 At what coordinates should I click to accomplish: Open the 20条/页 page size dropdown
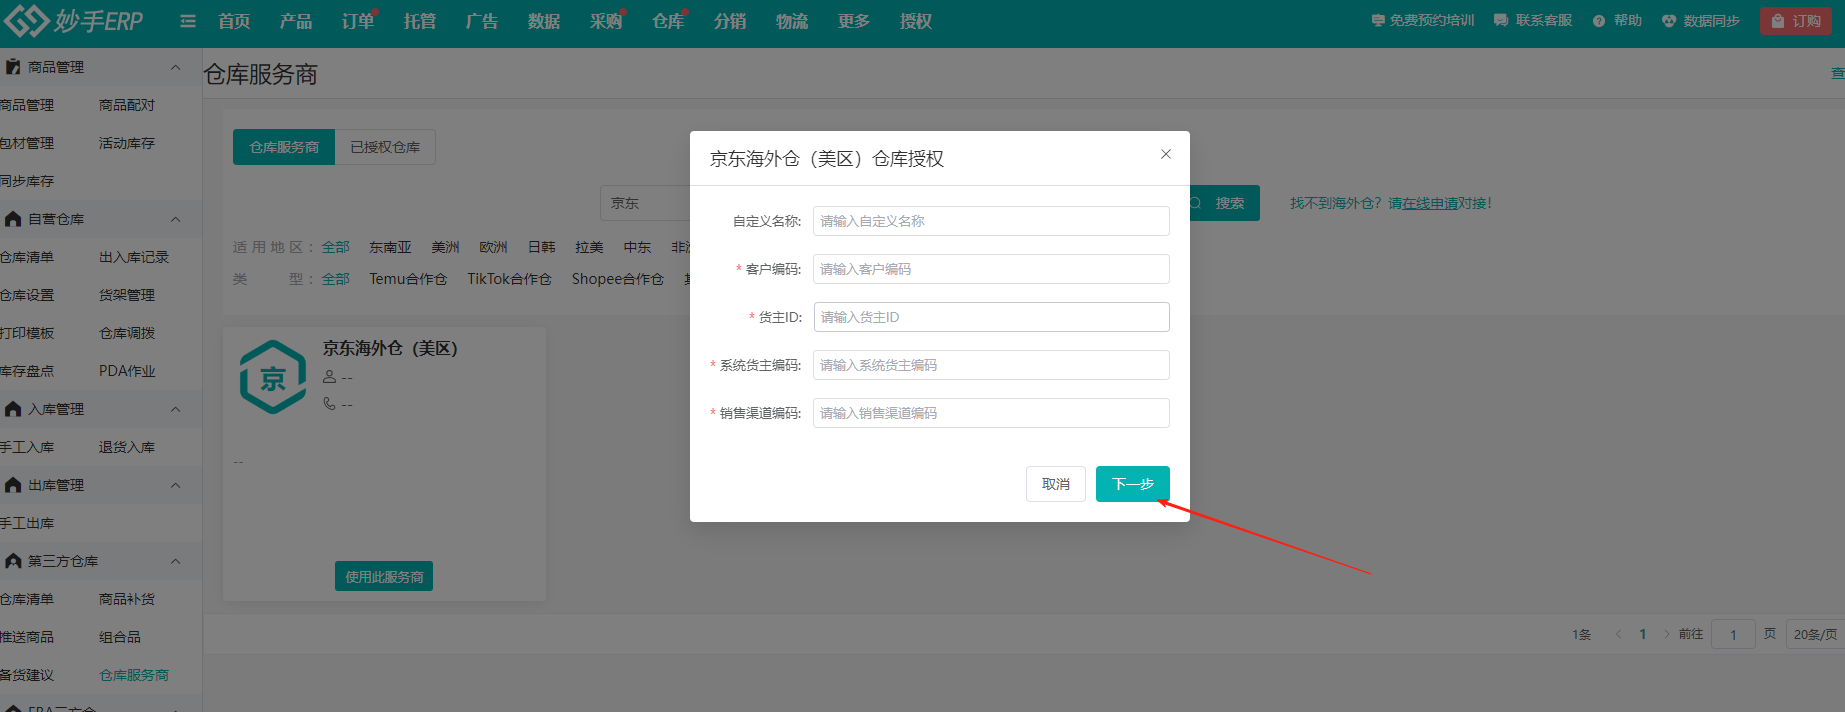tap(1815, 634)
